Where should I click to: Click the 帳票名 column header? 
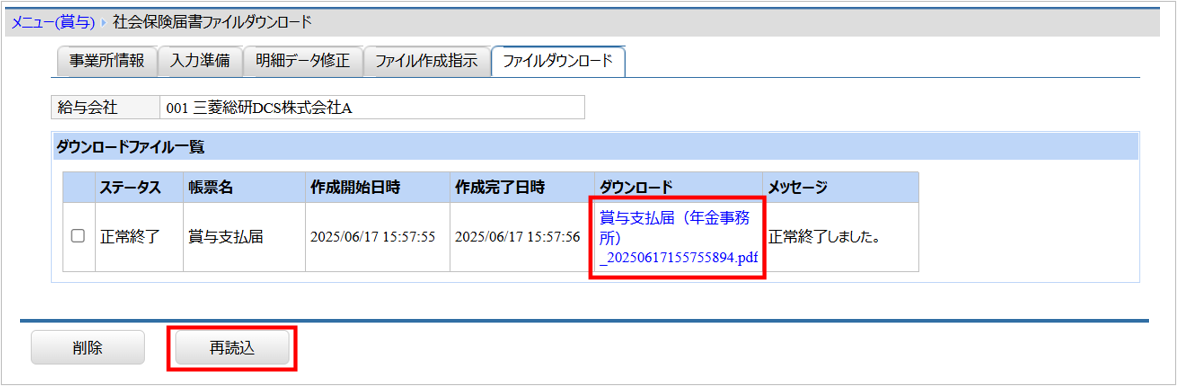(x=243, y=187)
